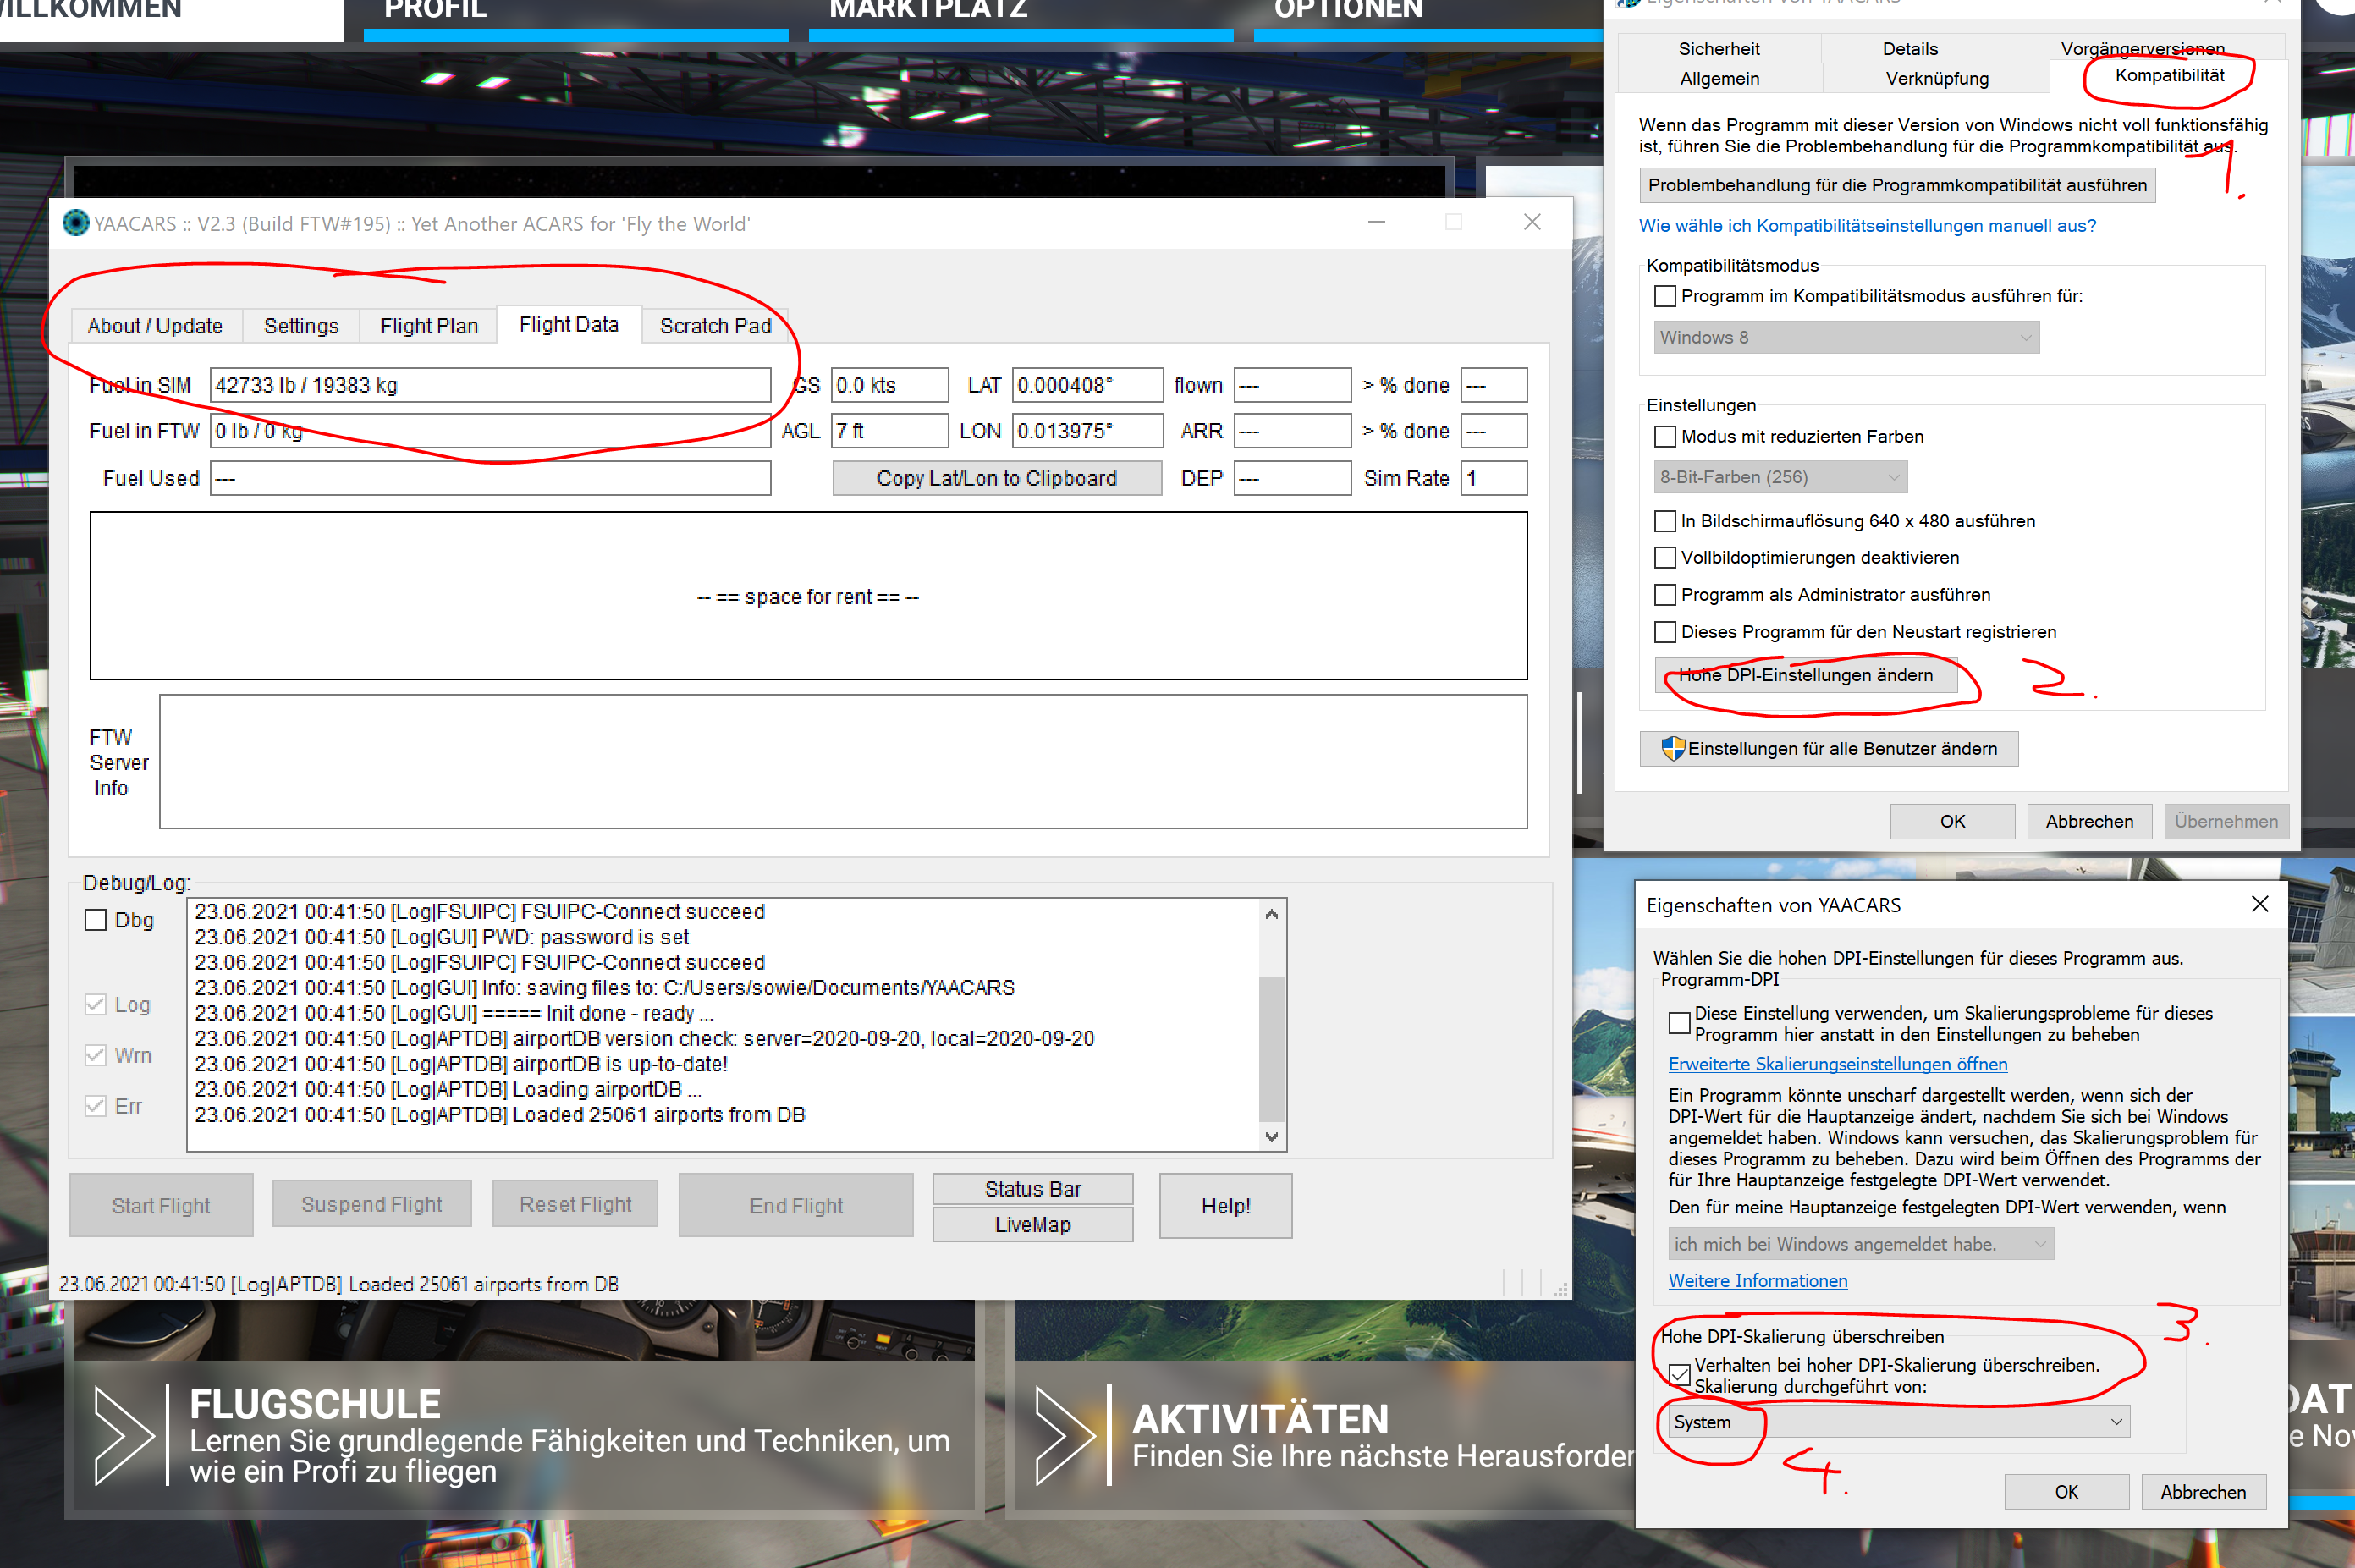Click the Help! button
2355x1568 pixels.
click(1226, 1206)
